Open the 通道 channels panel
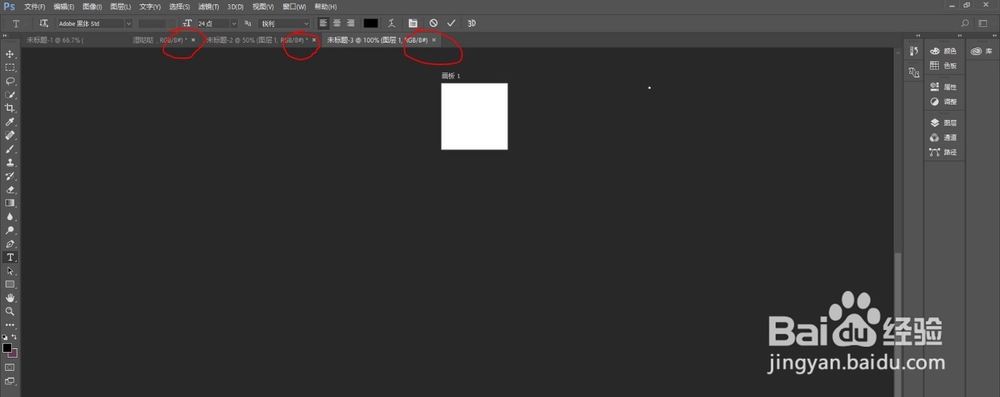Screen dimensions: 1000x397 pyautogui.click(x=944, y=137)
